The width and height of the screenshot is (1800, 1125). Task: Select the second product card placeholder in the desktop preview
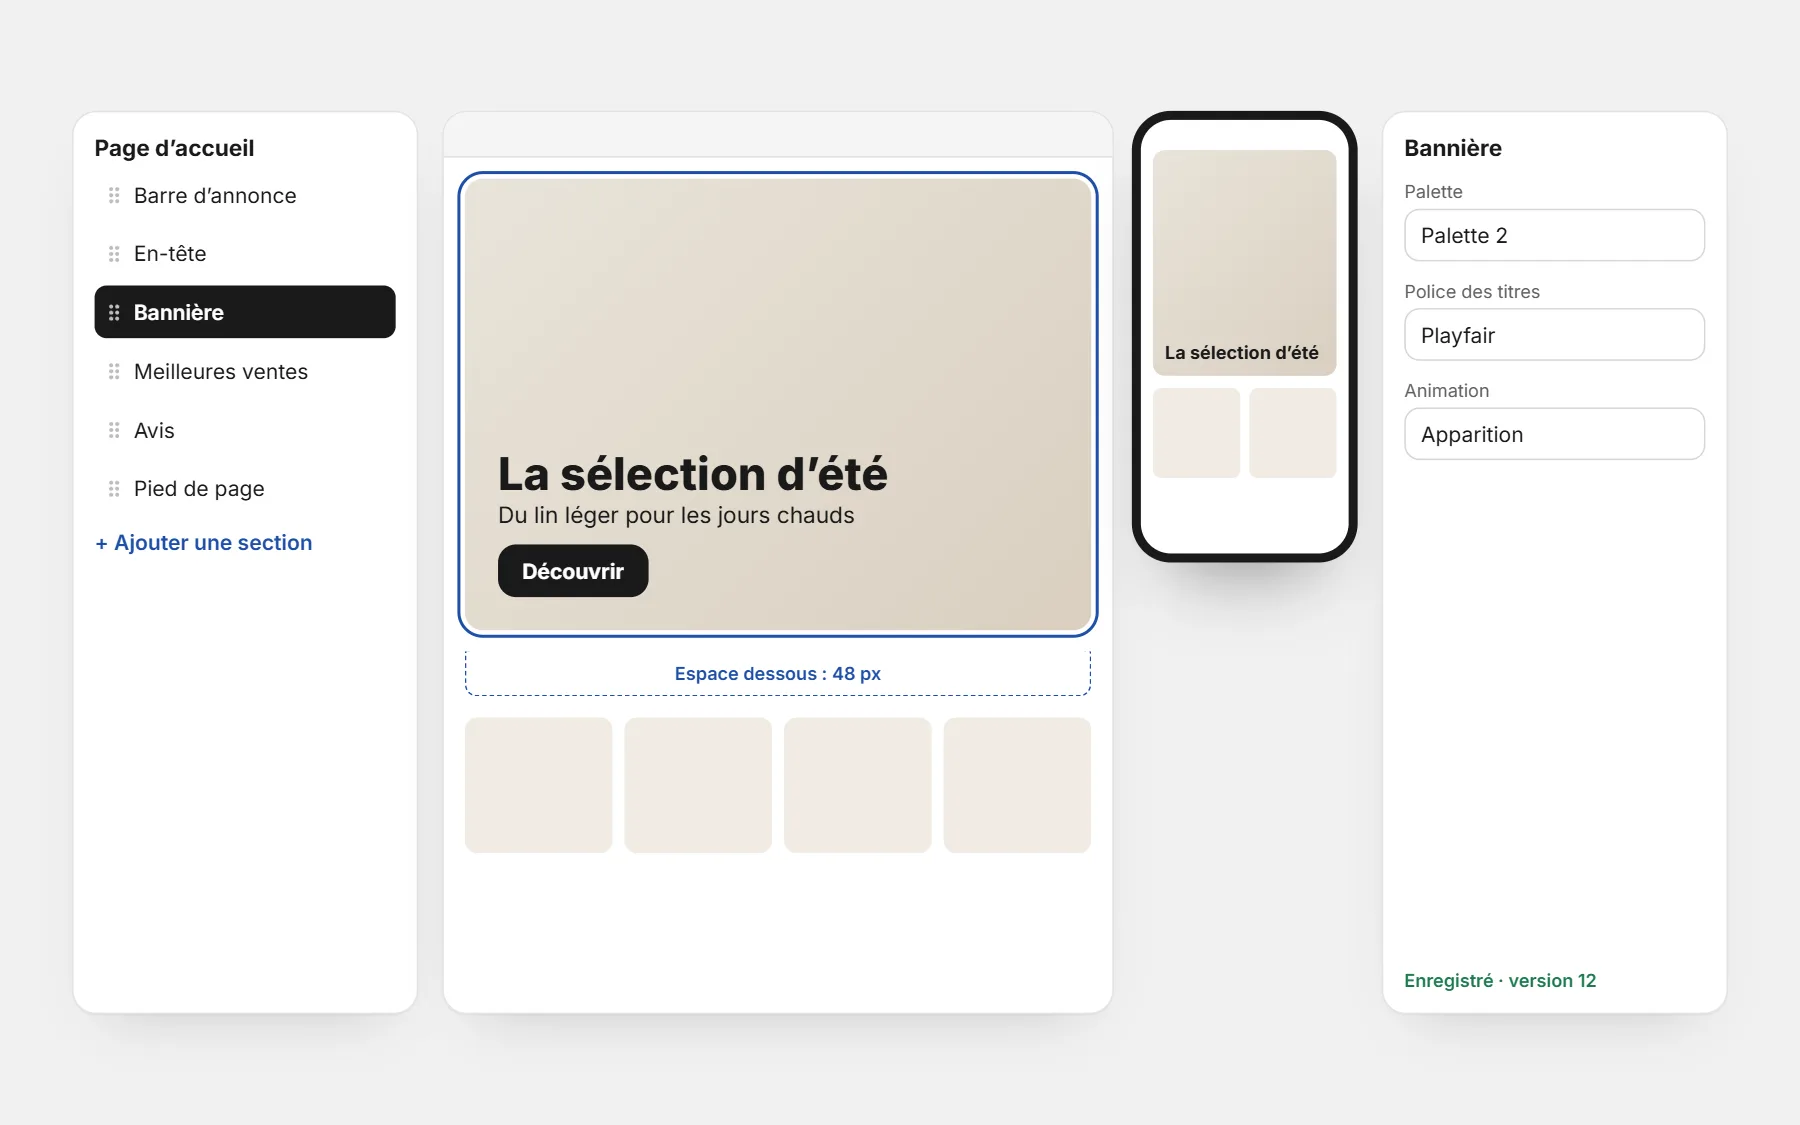click(698, 785)
